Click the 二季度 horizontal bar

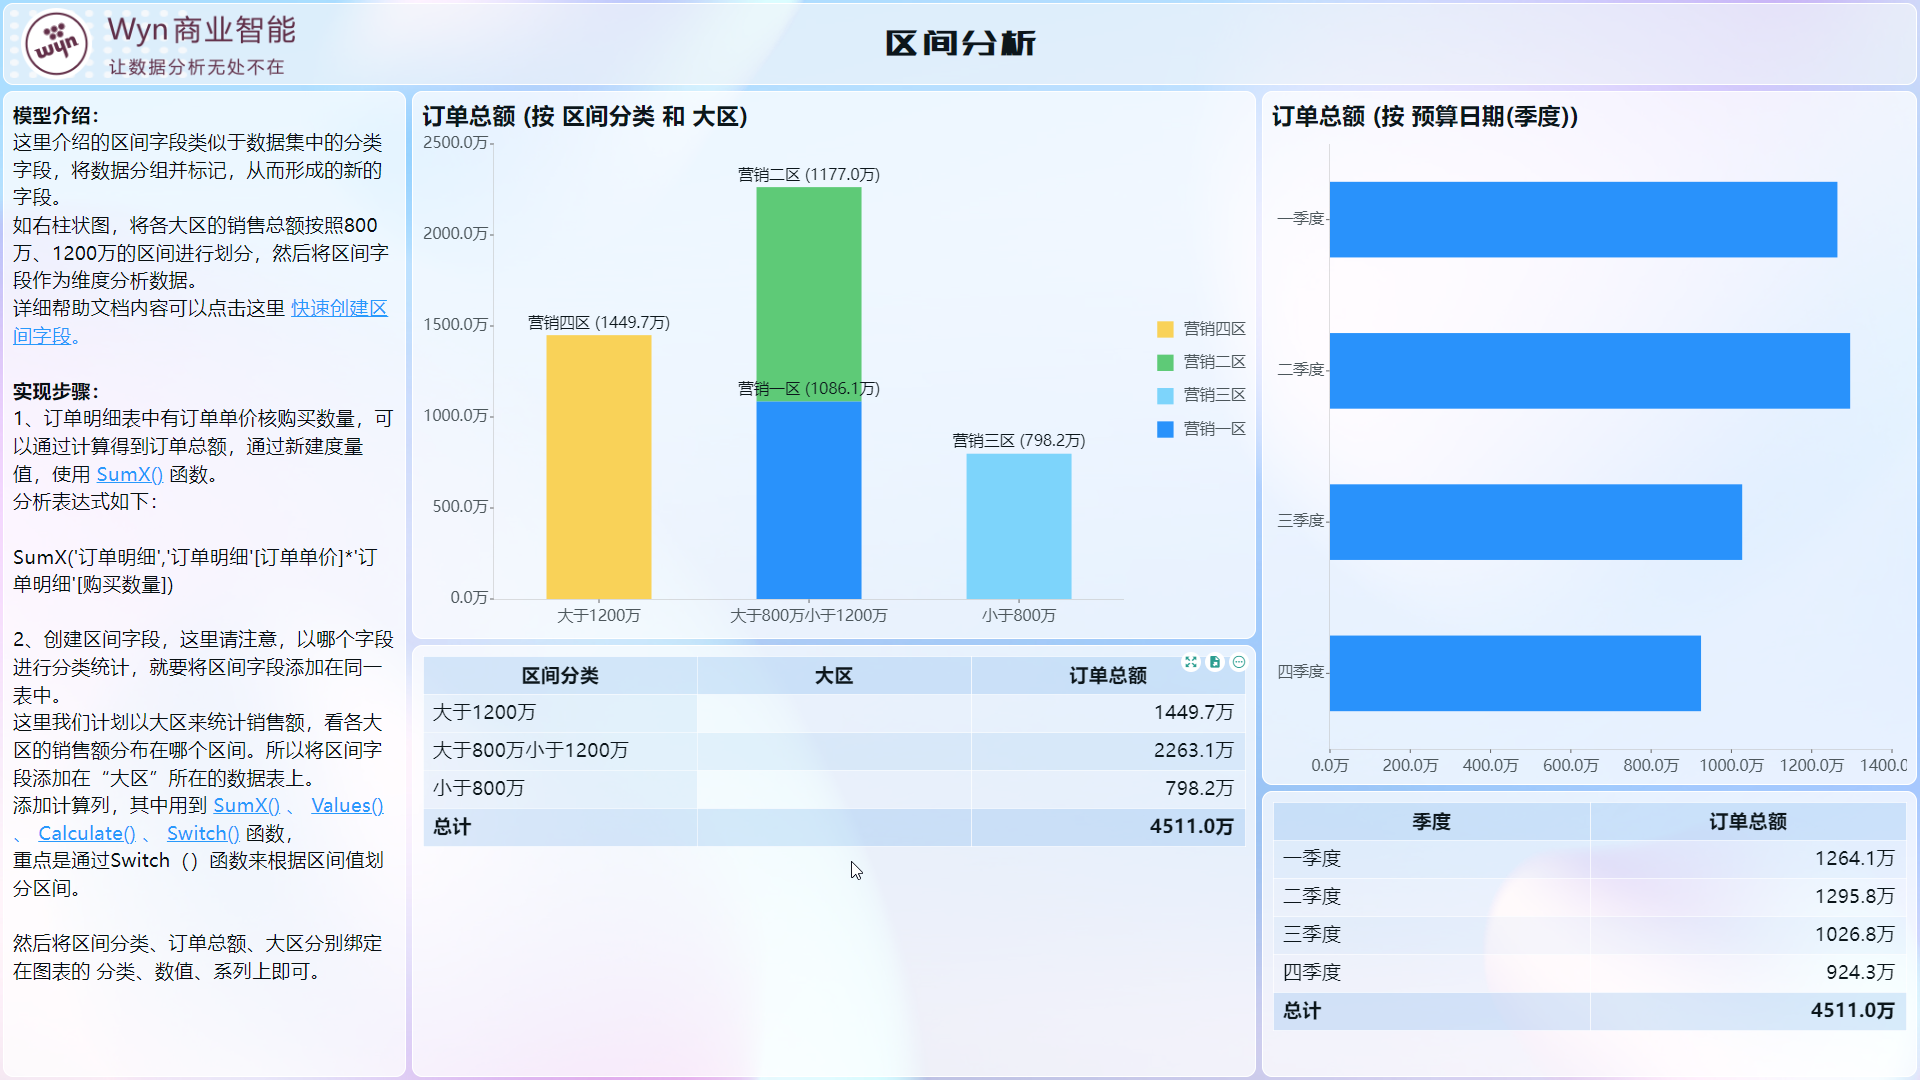pyautogui.click(x=1588, y=371)
